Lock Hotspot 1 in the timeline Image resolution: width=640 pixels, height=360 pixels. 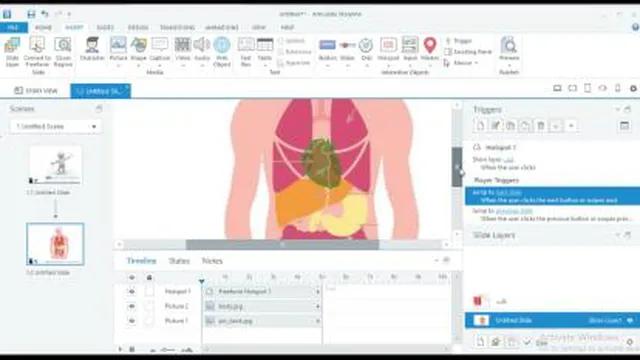coord(149,291)
